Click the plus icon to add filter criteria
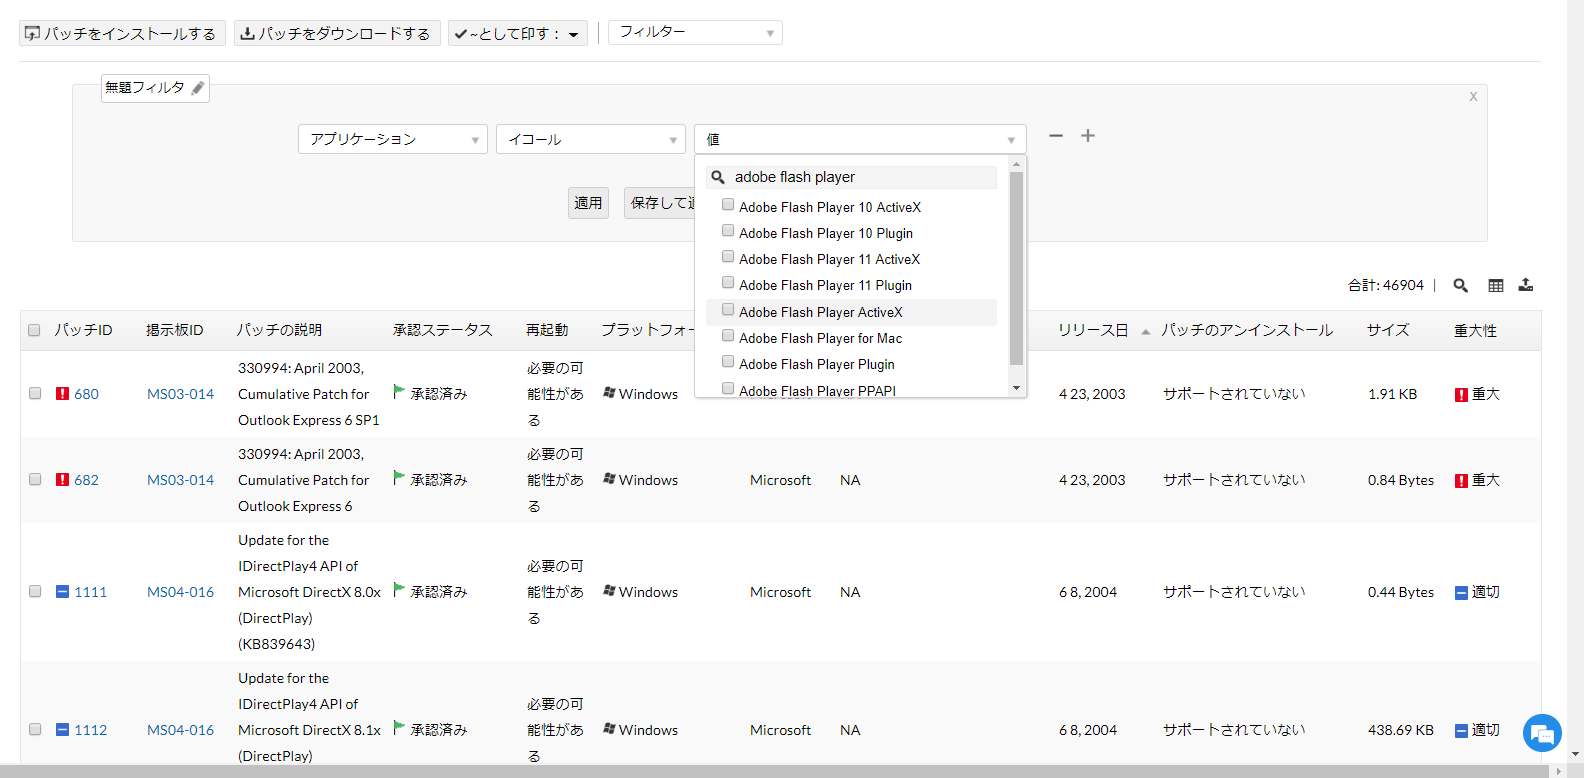Viewport: 1586px width, 778px height. (1088, 136)
